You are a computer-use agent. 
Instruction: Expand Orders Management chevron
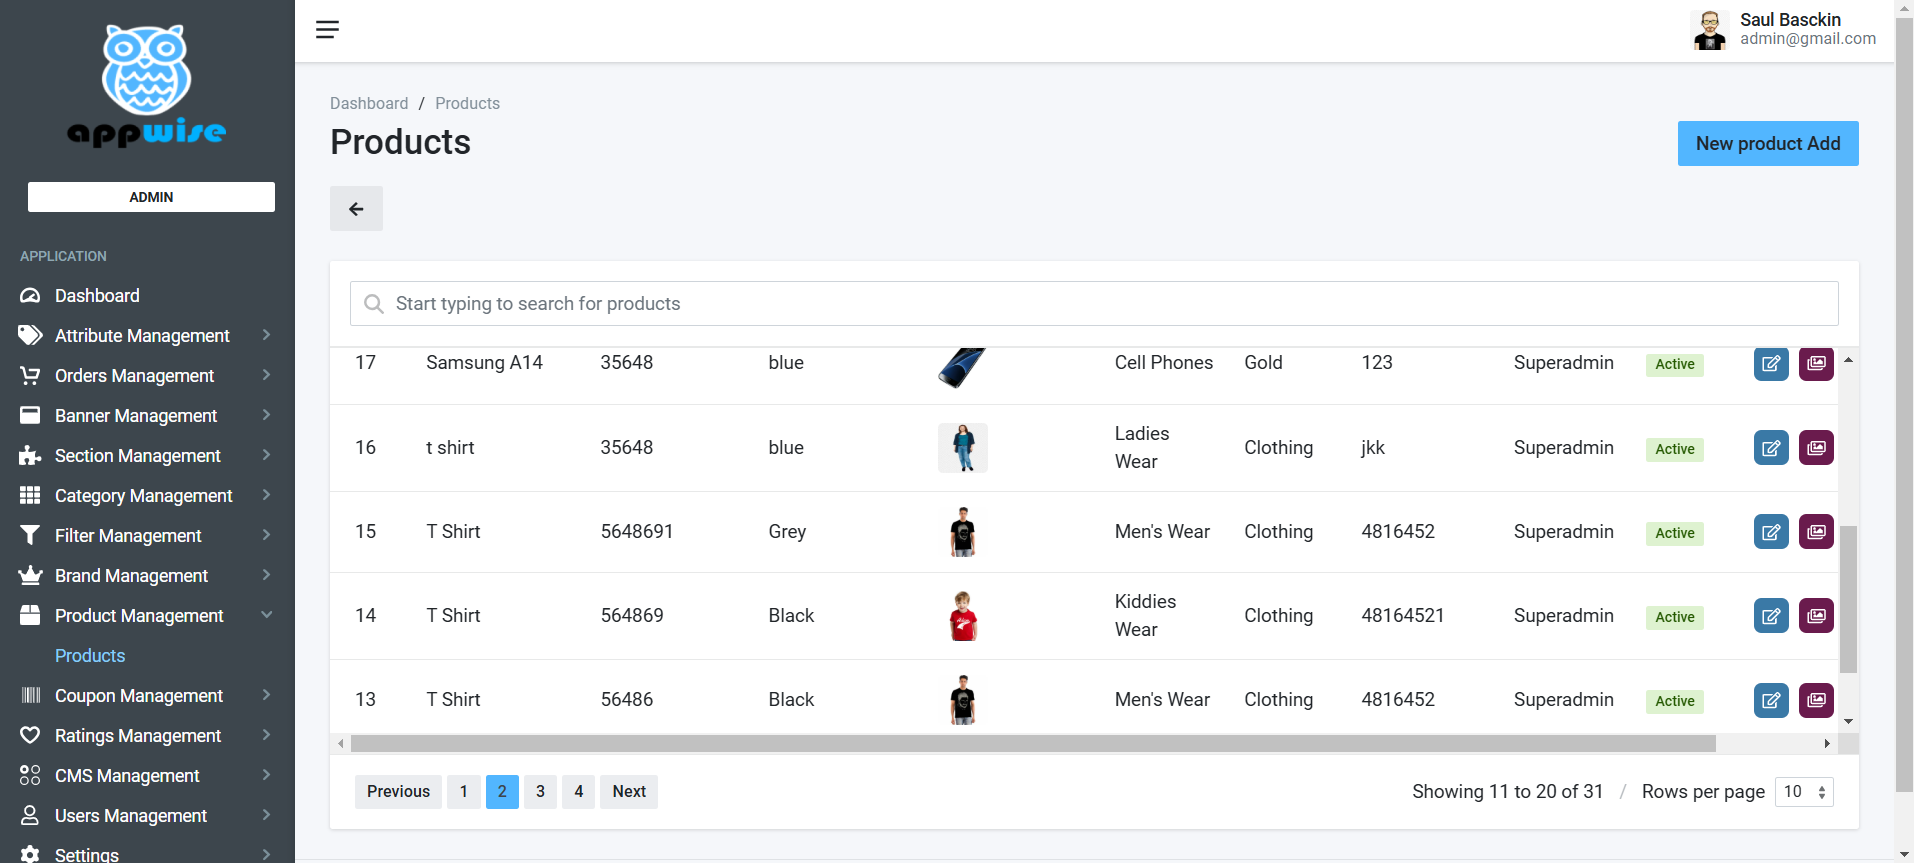266,375
